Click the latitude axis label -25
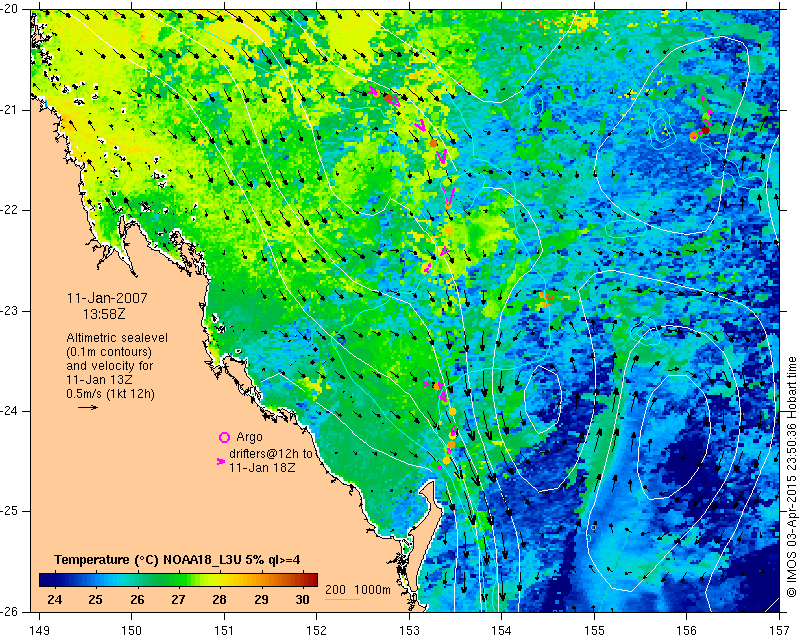The height and width of the screenshot is (640, 800). pyautogui.click(x=10, y=511)
